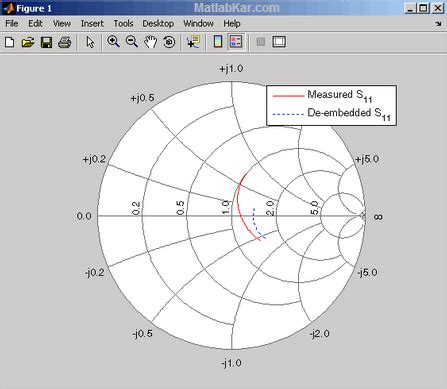Click the +j0.5 reactance label

point(142,98)
